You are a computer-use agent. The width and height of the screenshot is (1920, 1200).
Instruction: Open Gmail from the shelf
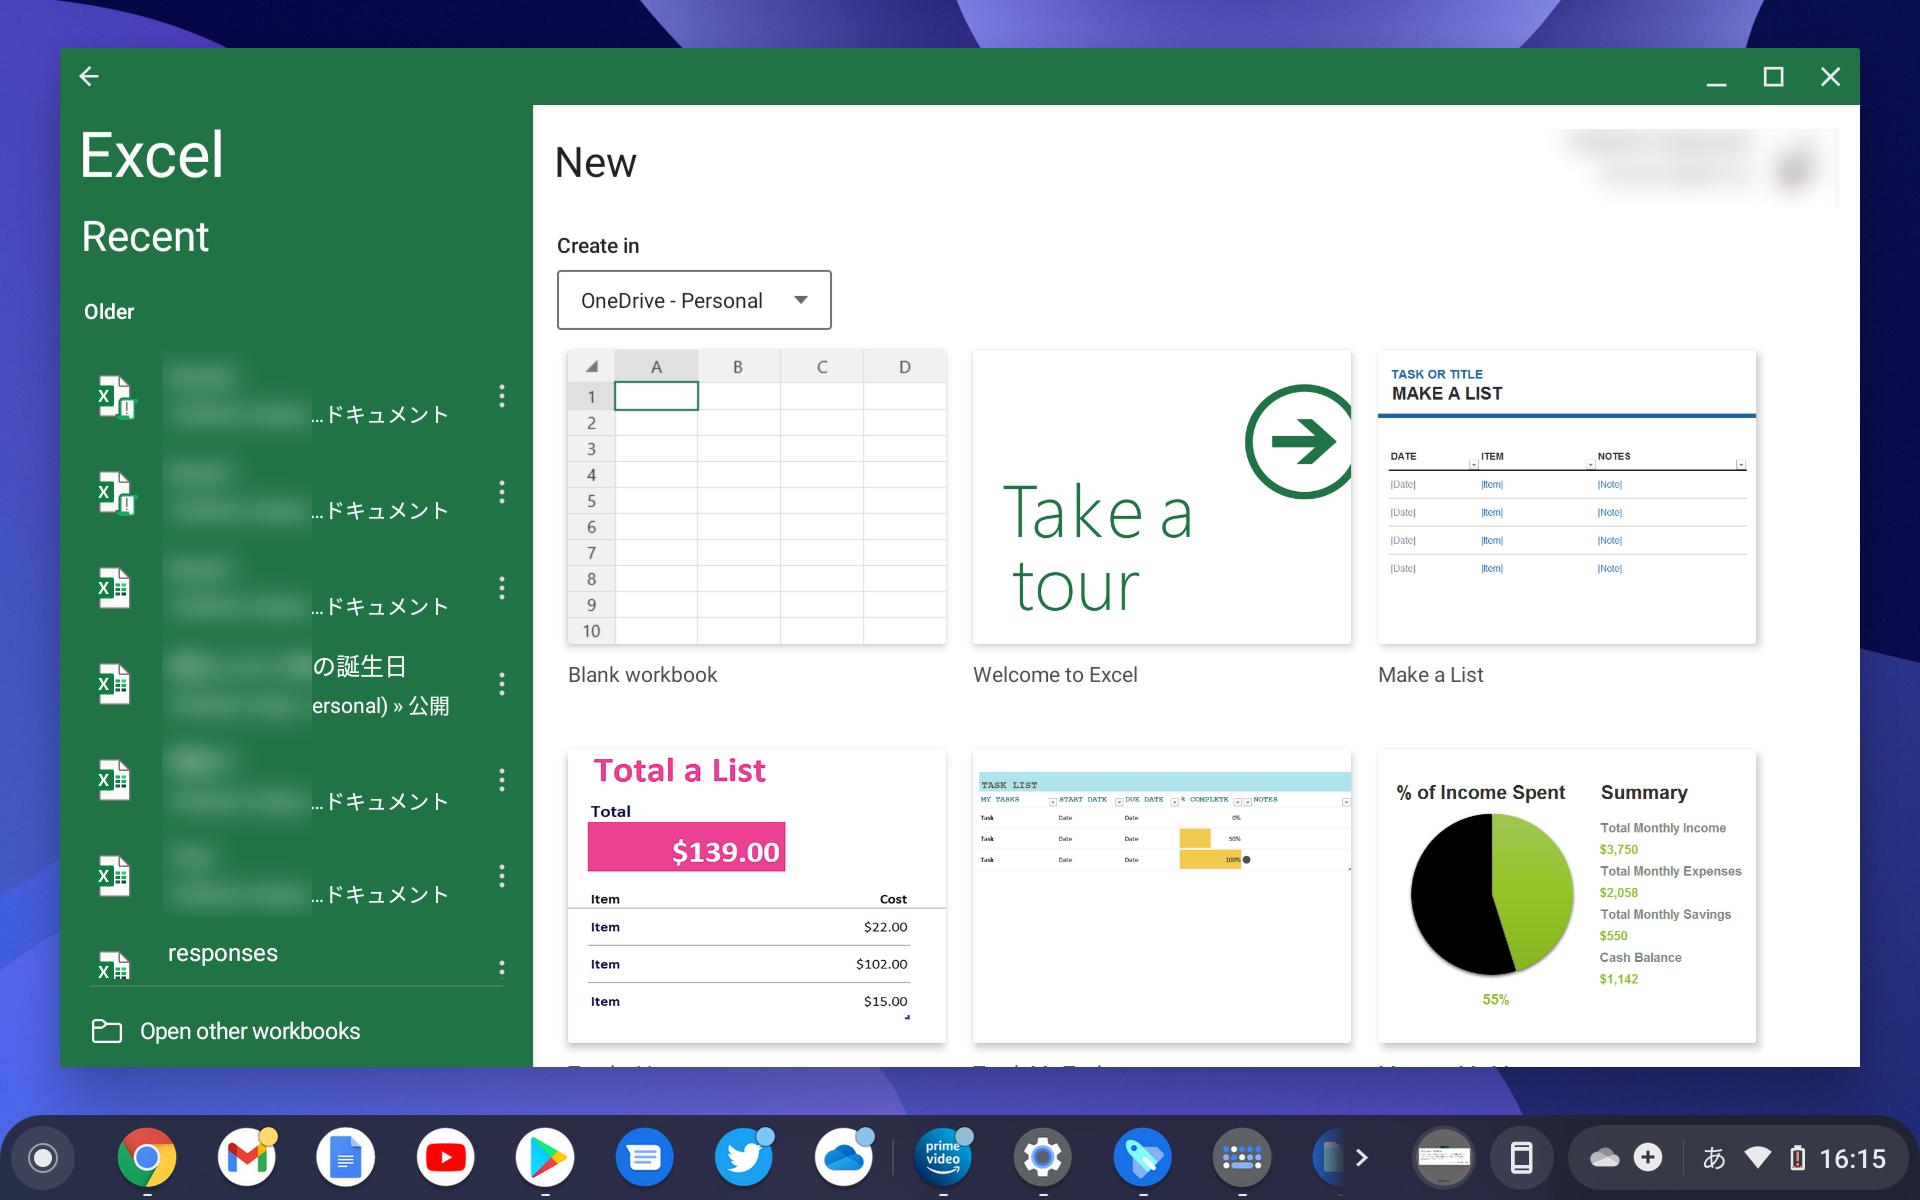click(246, 1157)
